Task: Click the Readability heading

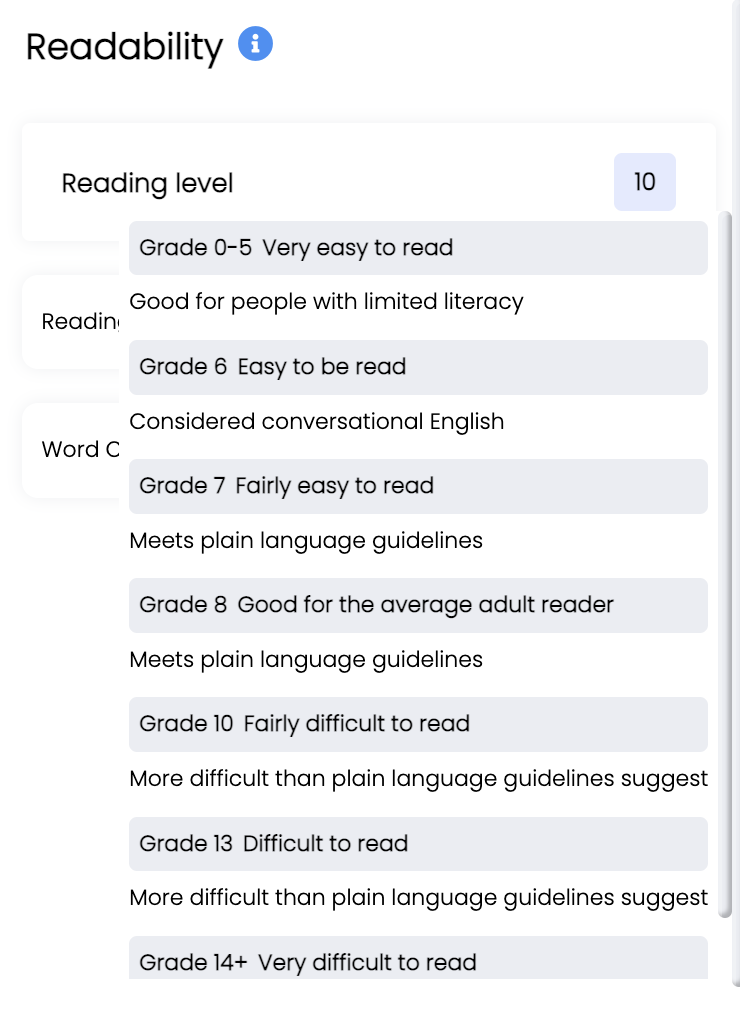Action: (x=124, y=47)
